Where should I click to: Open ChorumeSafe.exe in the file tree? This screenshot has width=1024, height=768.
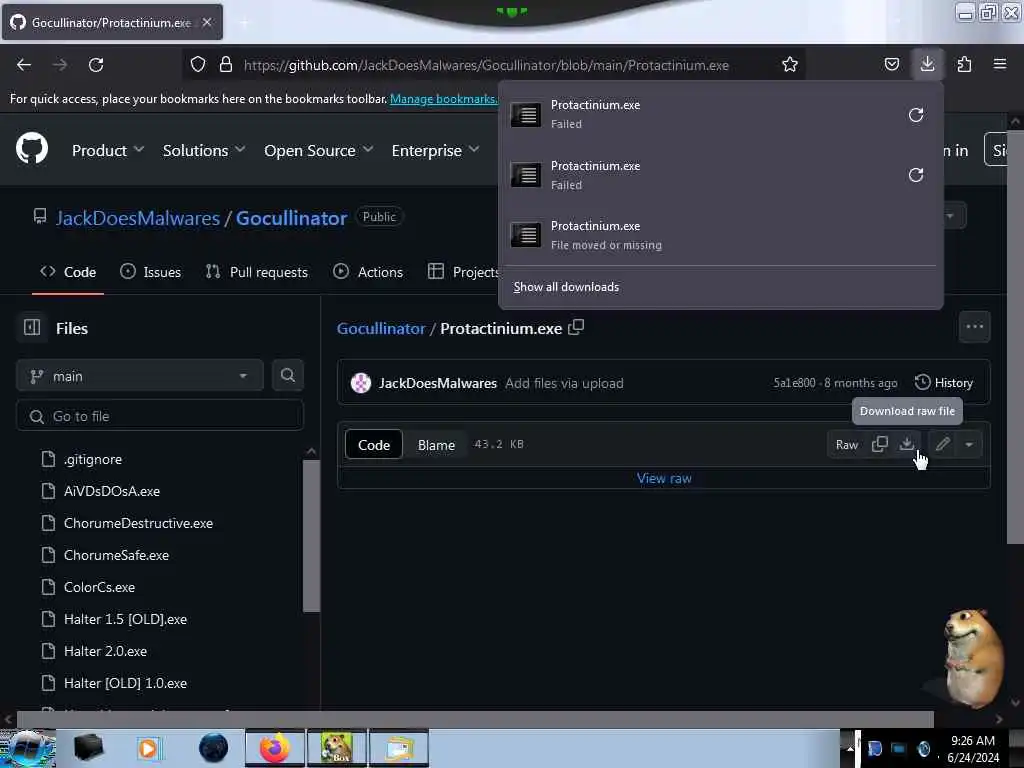pos(116,555)
